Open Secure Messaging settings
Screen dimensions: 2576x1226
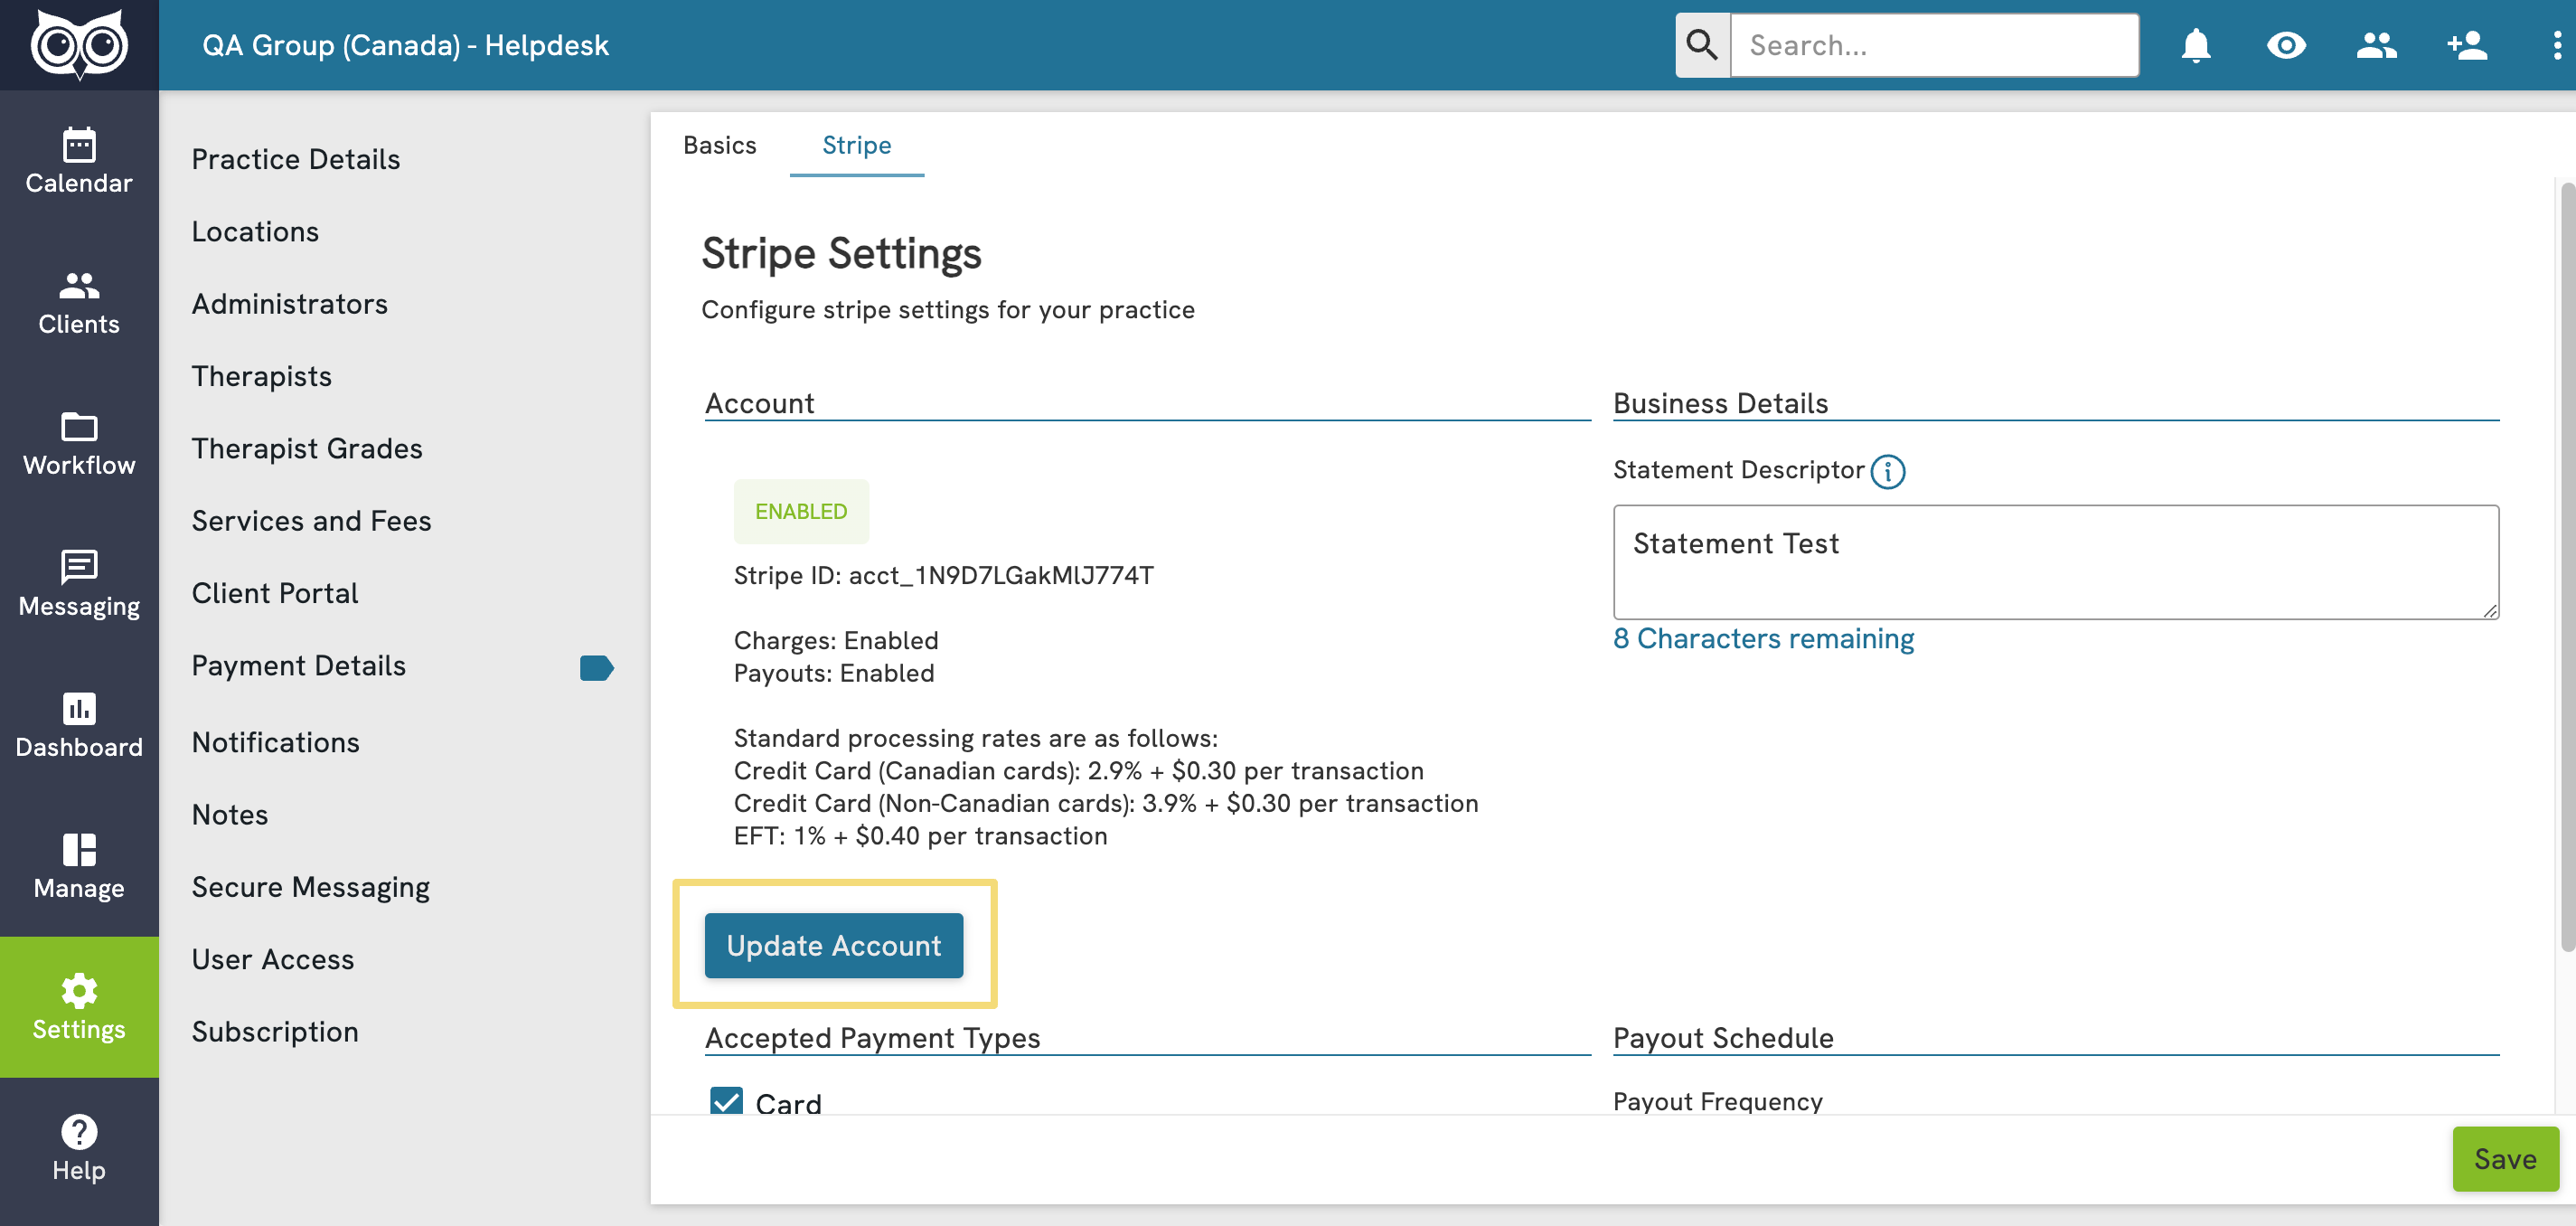coord(311,887)
